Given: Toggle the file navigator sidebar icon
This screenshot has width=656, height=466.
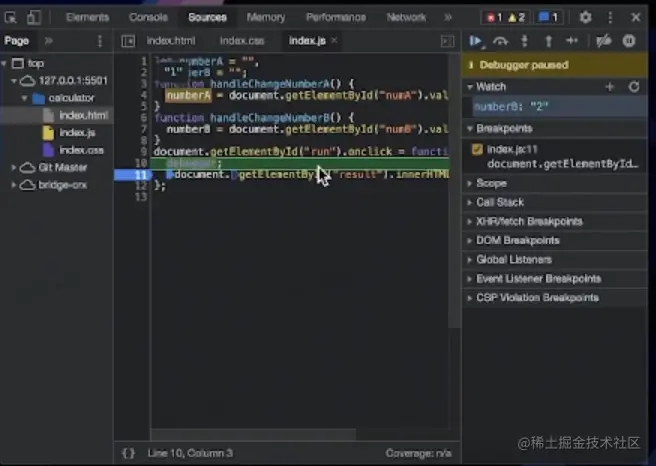Looking at the screenshot, I should (128, 41).
